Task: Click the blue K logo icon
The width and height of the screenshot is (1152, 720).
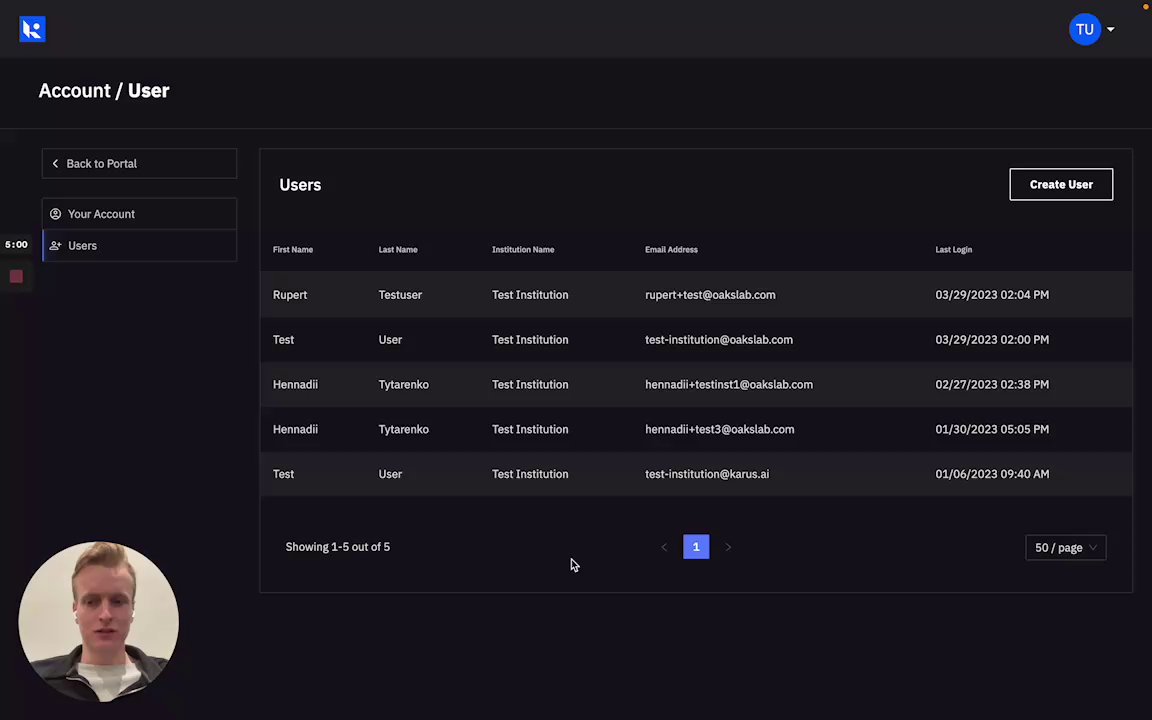Action: click(x=32, y=29)
